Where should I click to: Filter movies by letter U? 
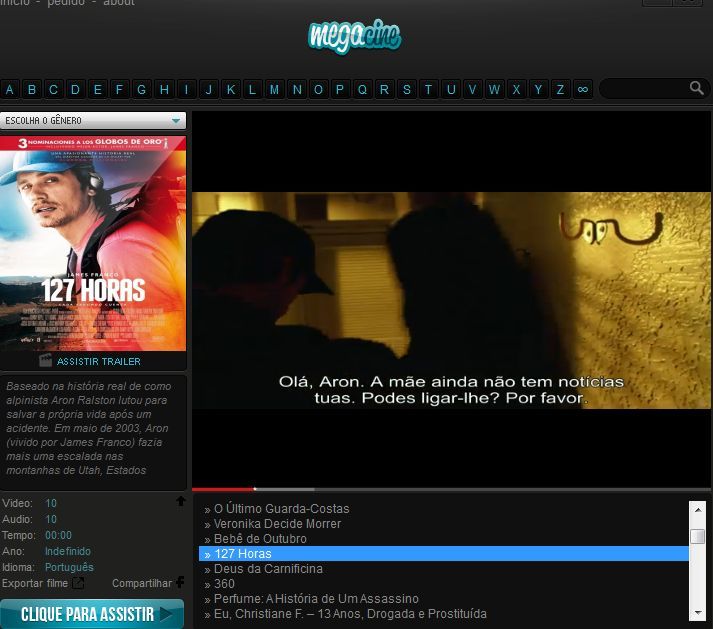tap(451, 89)
